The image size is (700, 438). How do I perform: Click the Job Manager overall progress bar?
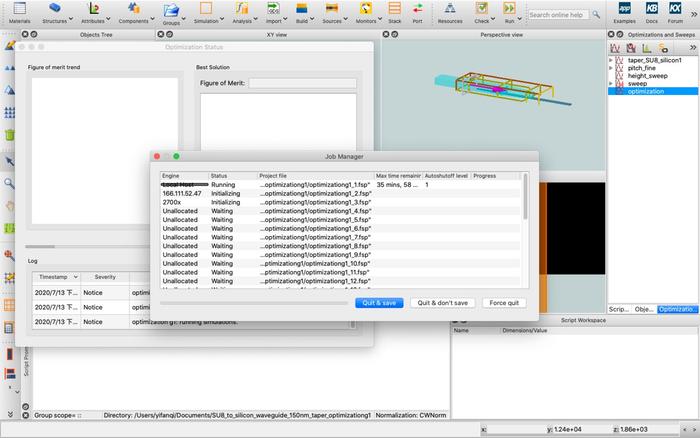coord(254,303)
